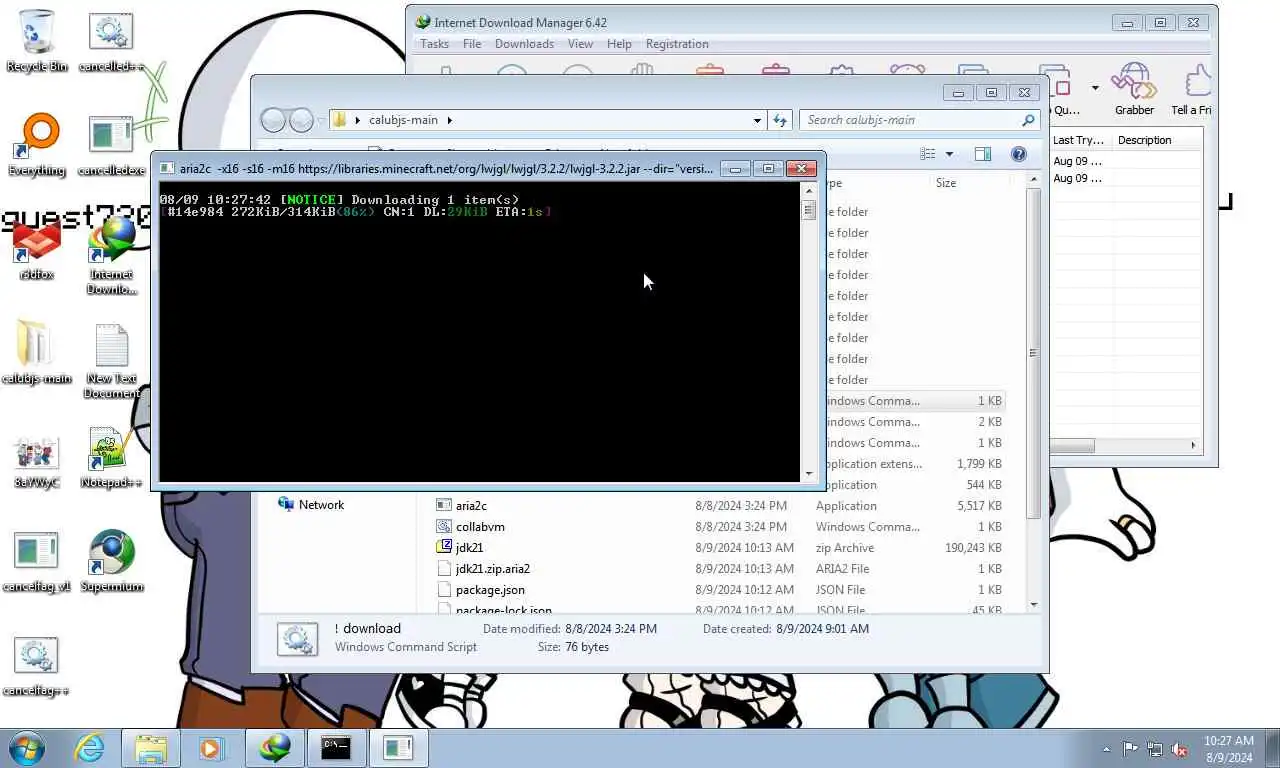Click the IDM horizontal list scrollbar
This screenshot has height=768, width=1280.
point(1071,445)
